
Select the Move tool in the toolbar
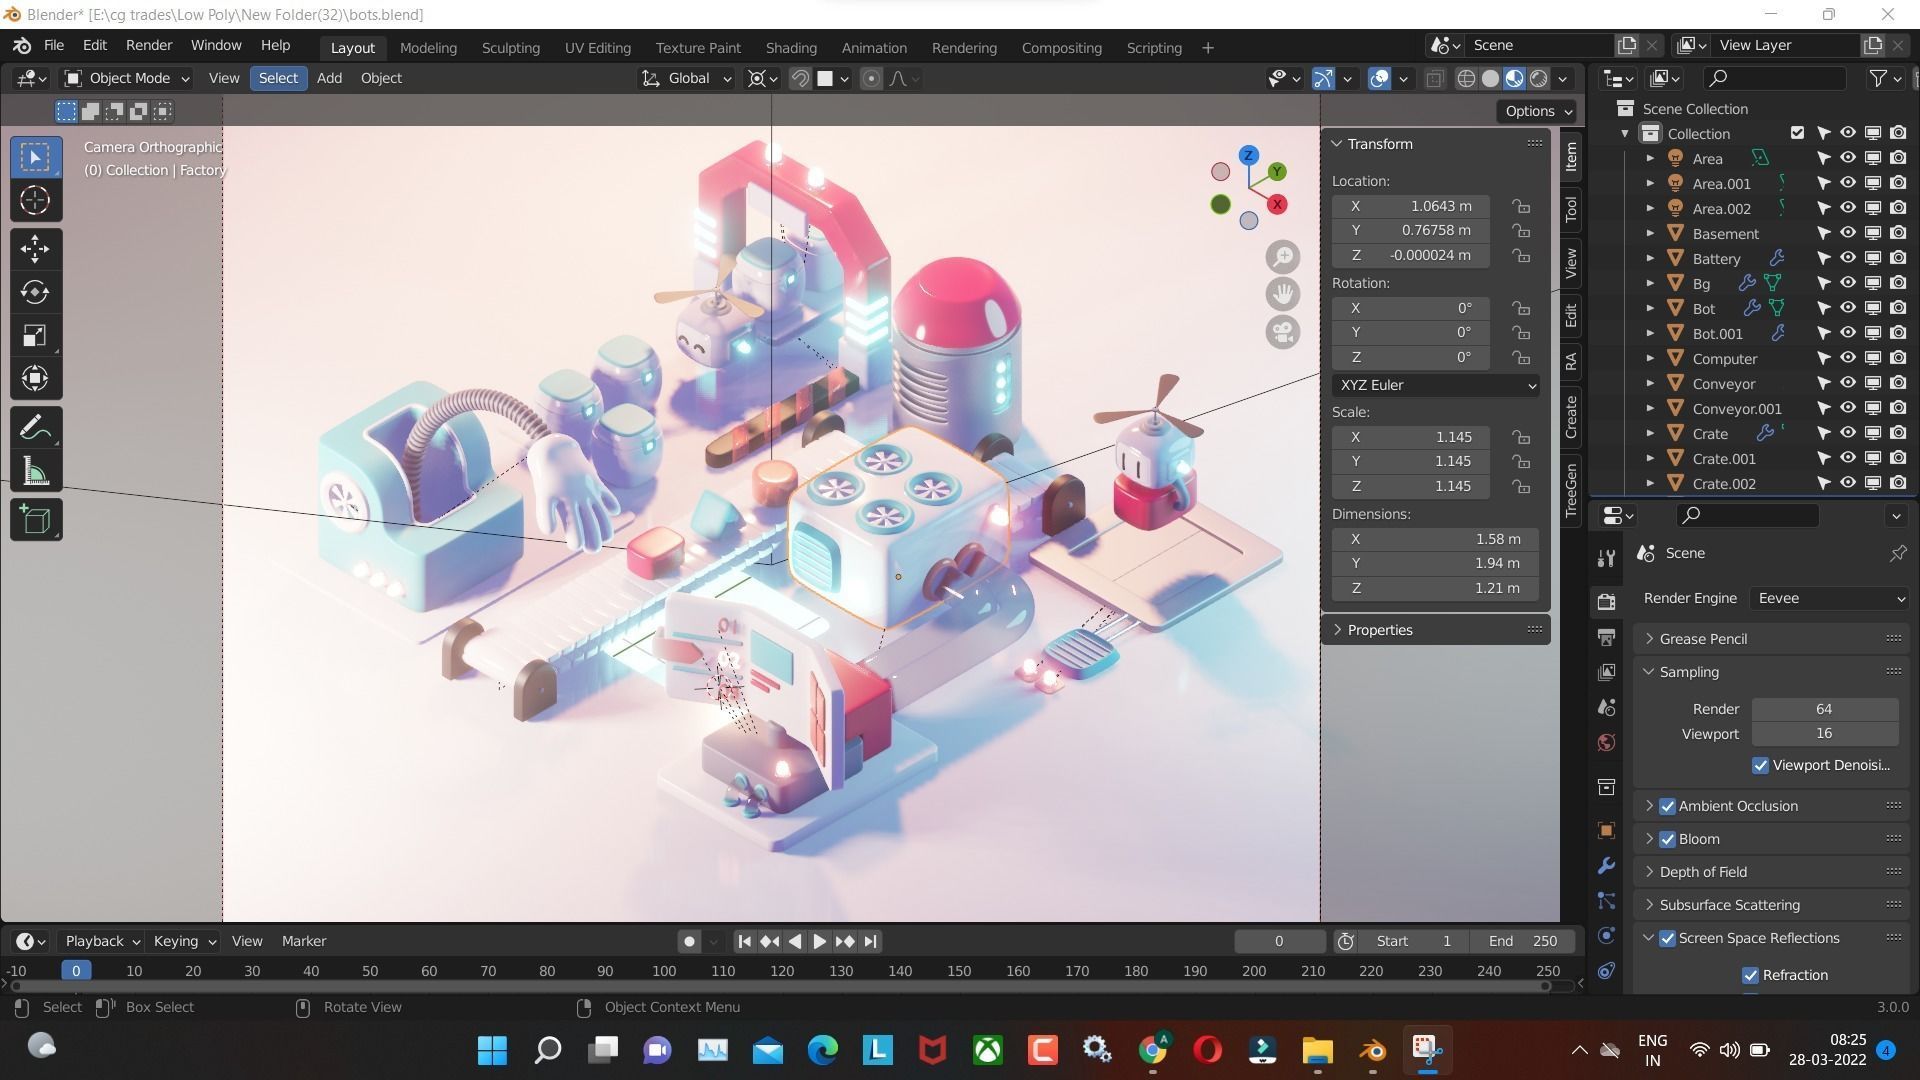point(35,248)
